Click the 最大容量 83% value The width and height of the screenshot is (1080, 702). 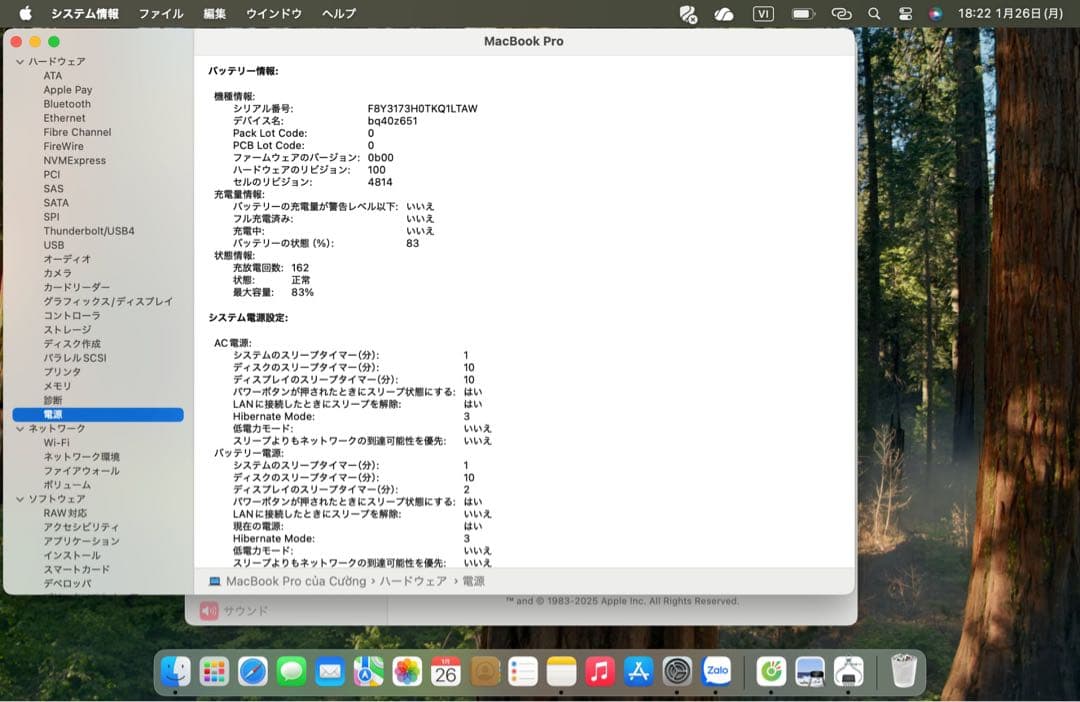(x=302, y=292)
